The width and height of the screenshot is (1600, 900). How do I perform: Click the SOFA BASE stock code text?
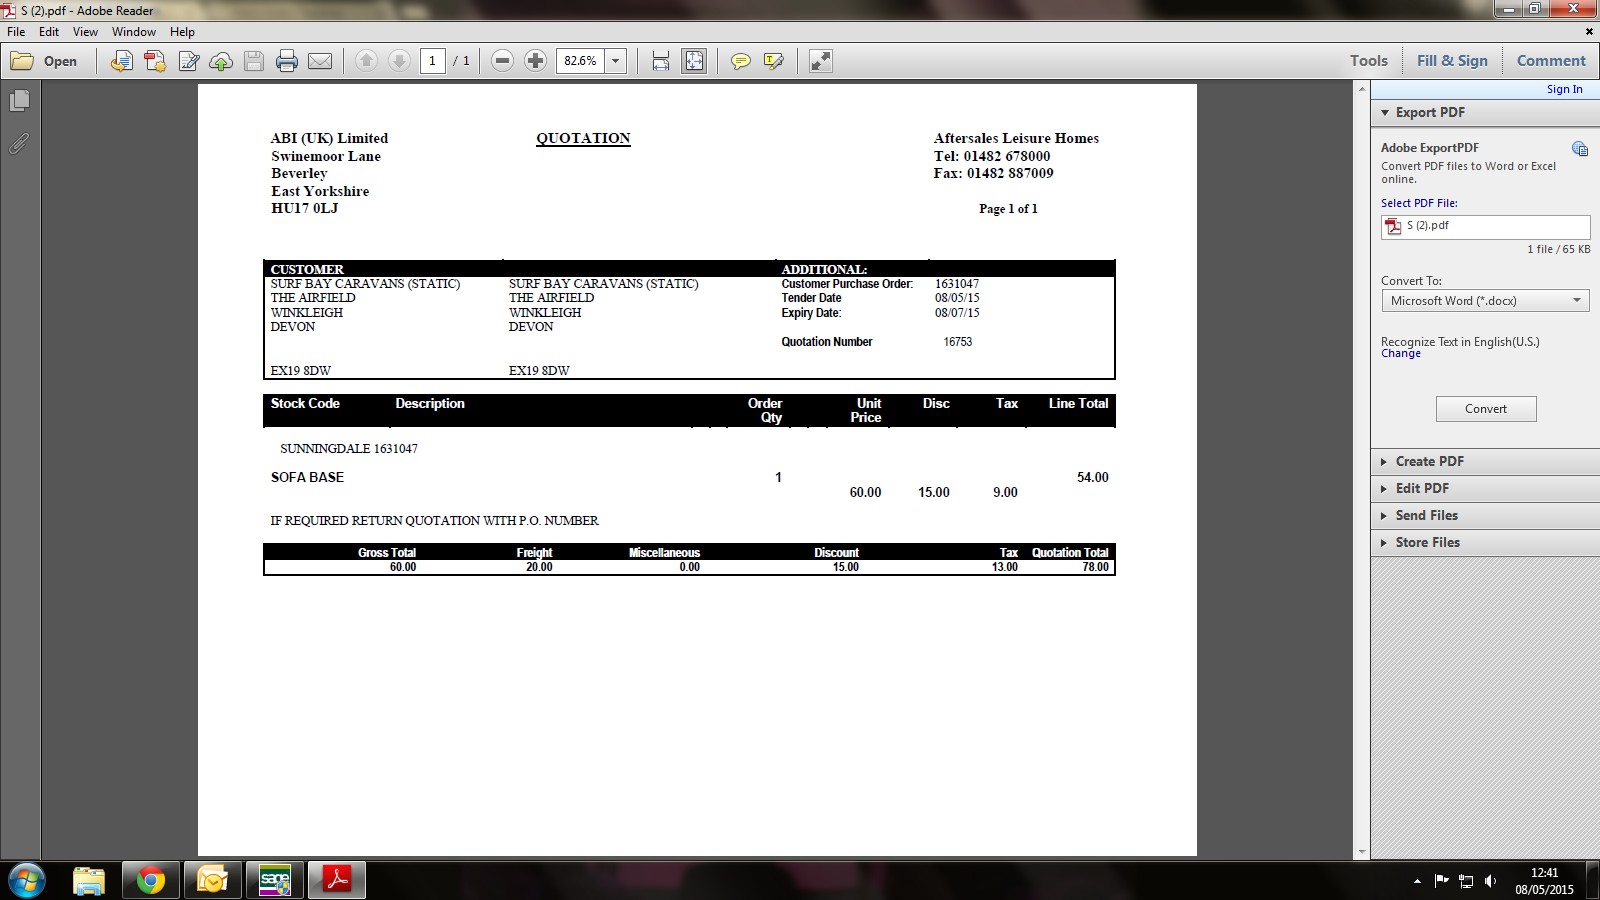307,477
